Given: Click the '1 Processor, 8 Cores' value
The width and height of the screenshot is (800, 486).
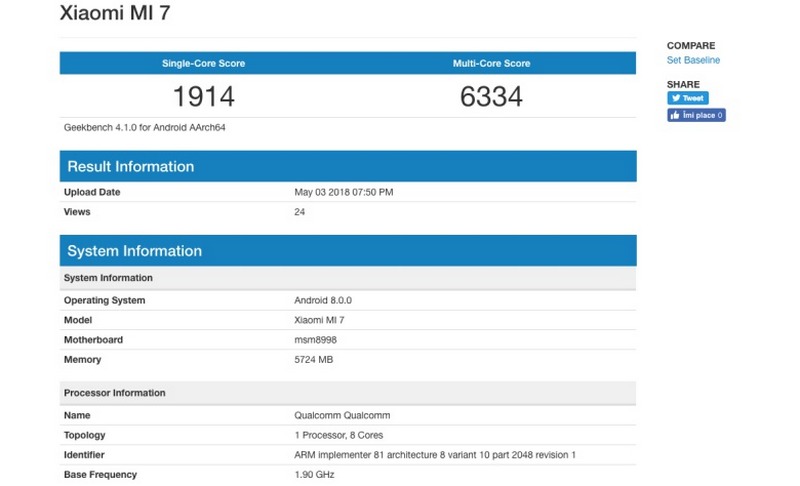Looking at the screenshot, I should (338, 435).
